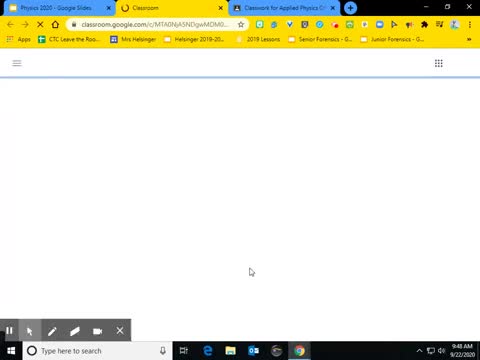Select the eraser tool in recorder toolbar
This screenshot has height=360, width=480.
click(75, 331)
